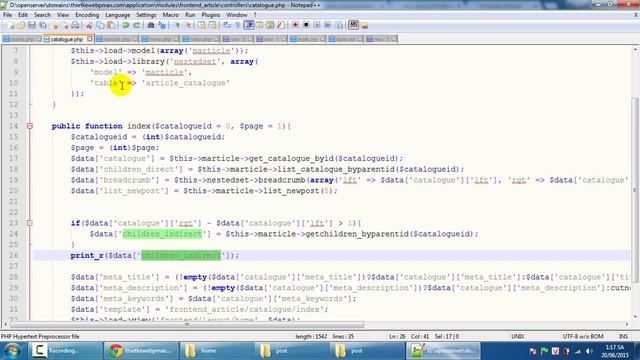Open the Recording taskbar item
The height and width of the screenshot is (360, 640).
pos(64,351)
